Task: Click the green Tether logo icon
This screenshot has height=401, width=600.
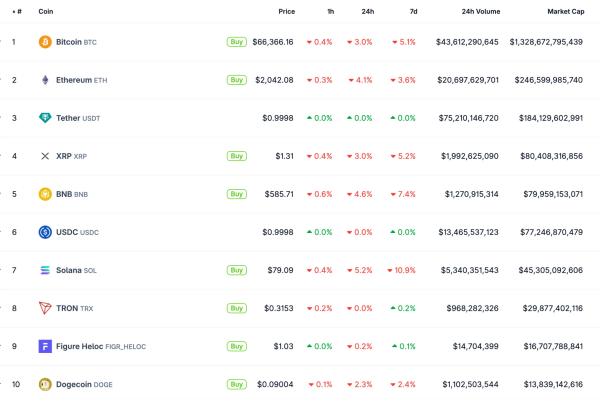Action: (x=44, y=118)
